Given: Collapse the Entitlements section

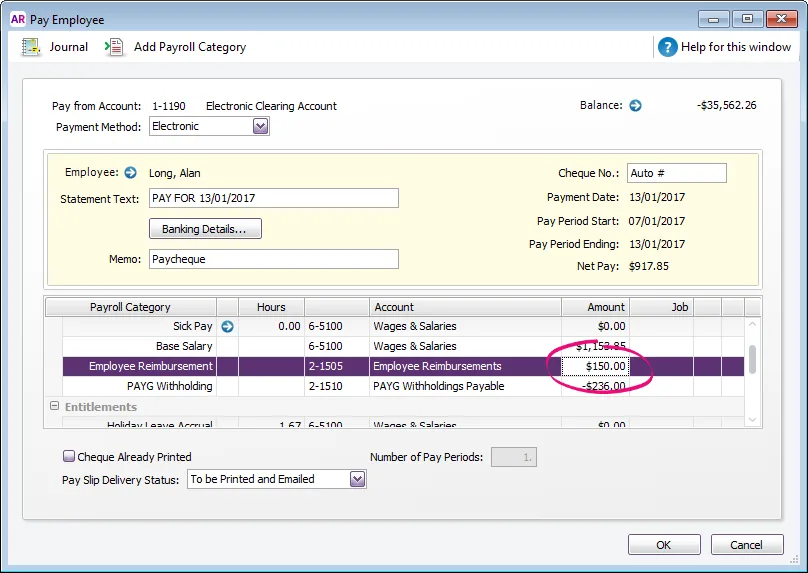Looking at the screenshot, I should (54, 406).
